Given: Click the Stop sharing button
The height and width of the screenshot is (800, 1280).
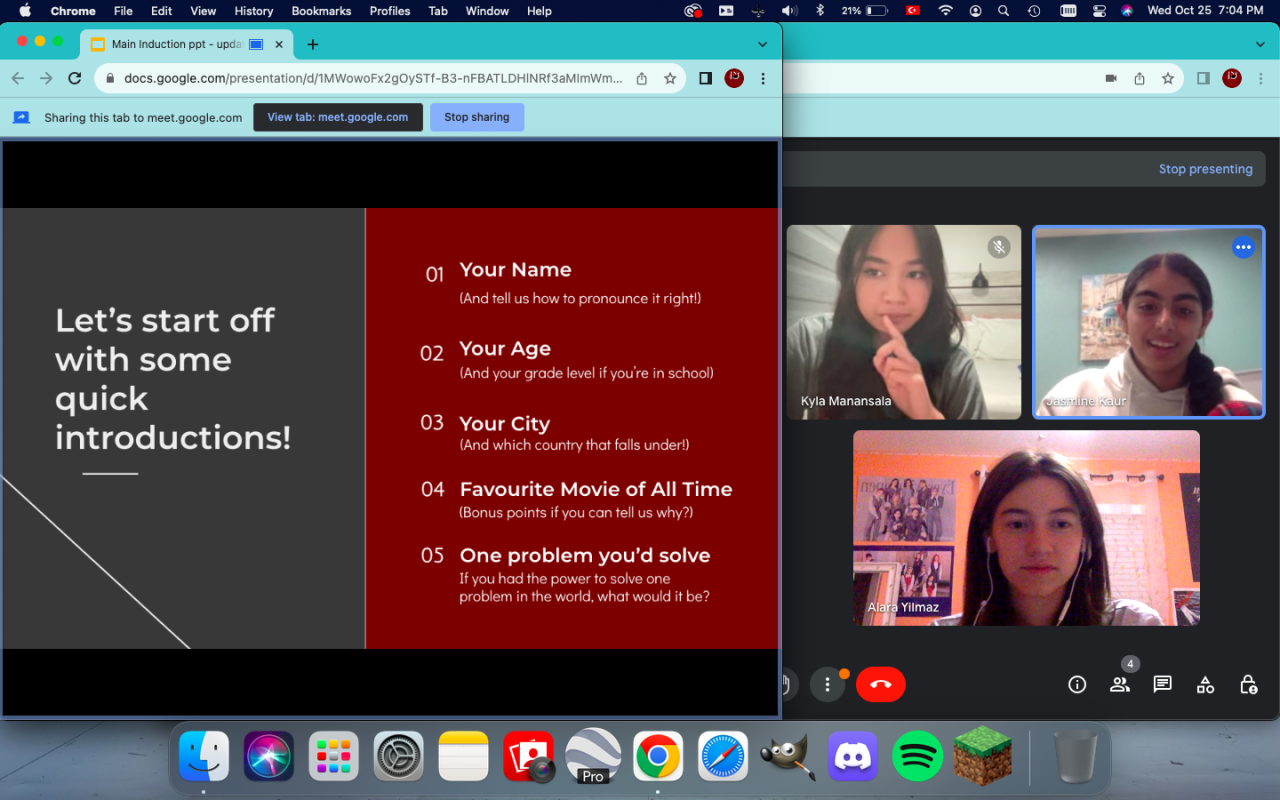Looking at the screenshot, I should pyautogui.click(x=476, y=117).
